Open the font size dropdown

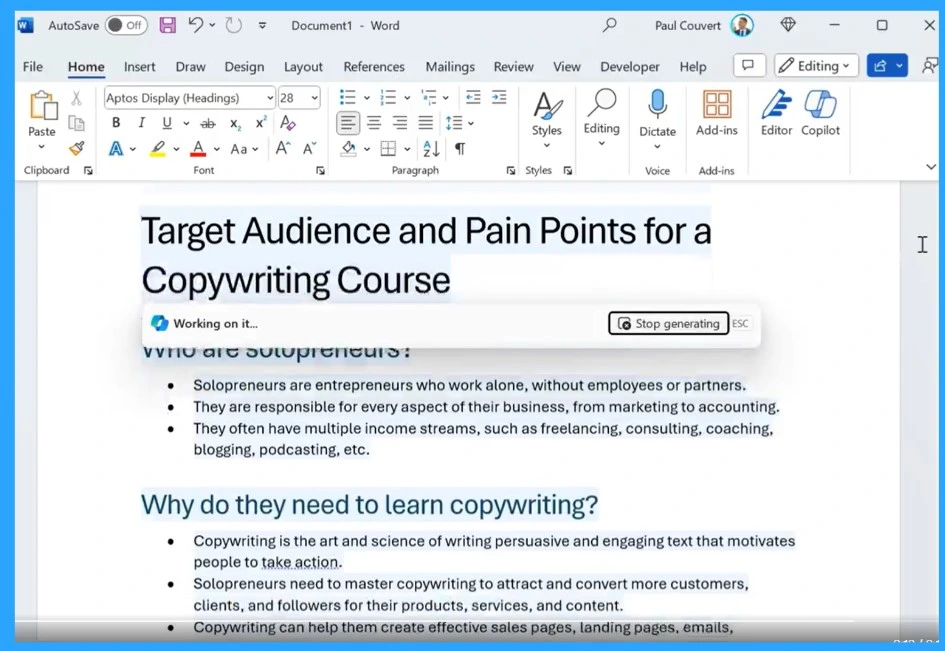314,98
